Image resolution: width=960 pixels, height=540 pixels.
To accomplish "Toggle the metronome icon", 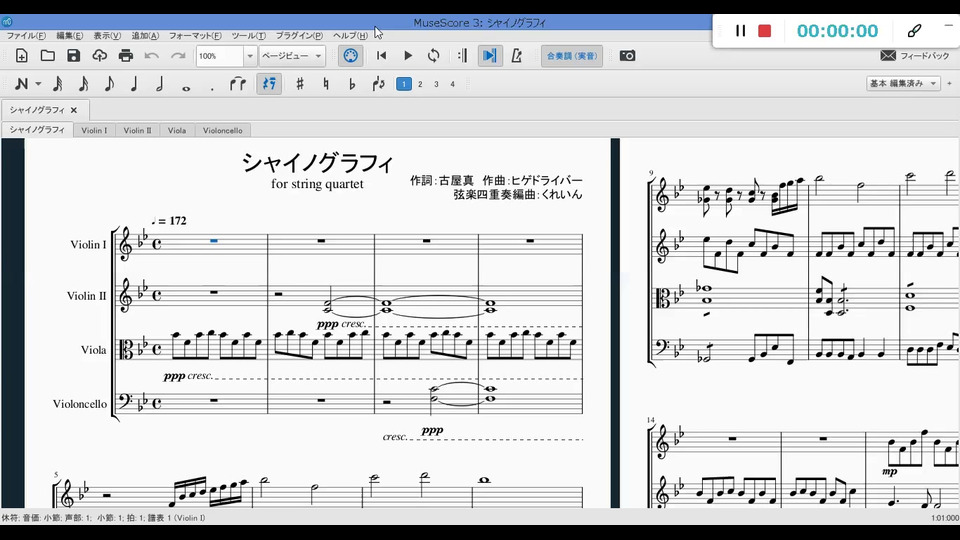I will (x=516, y=56).
